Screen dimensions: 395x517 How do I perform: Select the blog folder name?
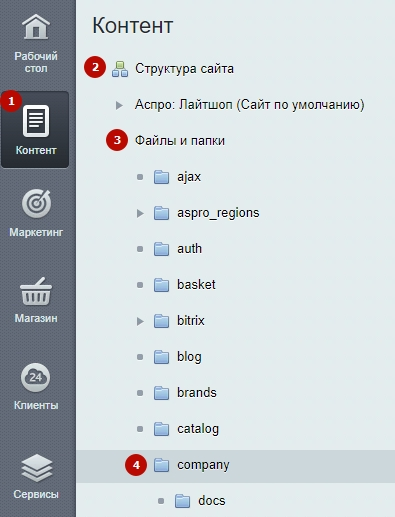tap(189, 357)
